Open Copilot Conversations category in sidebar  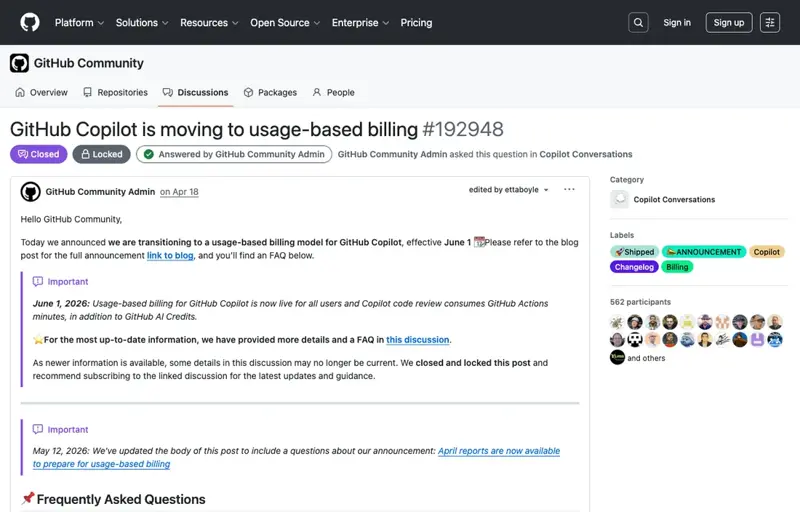tap(674, 199)
